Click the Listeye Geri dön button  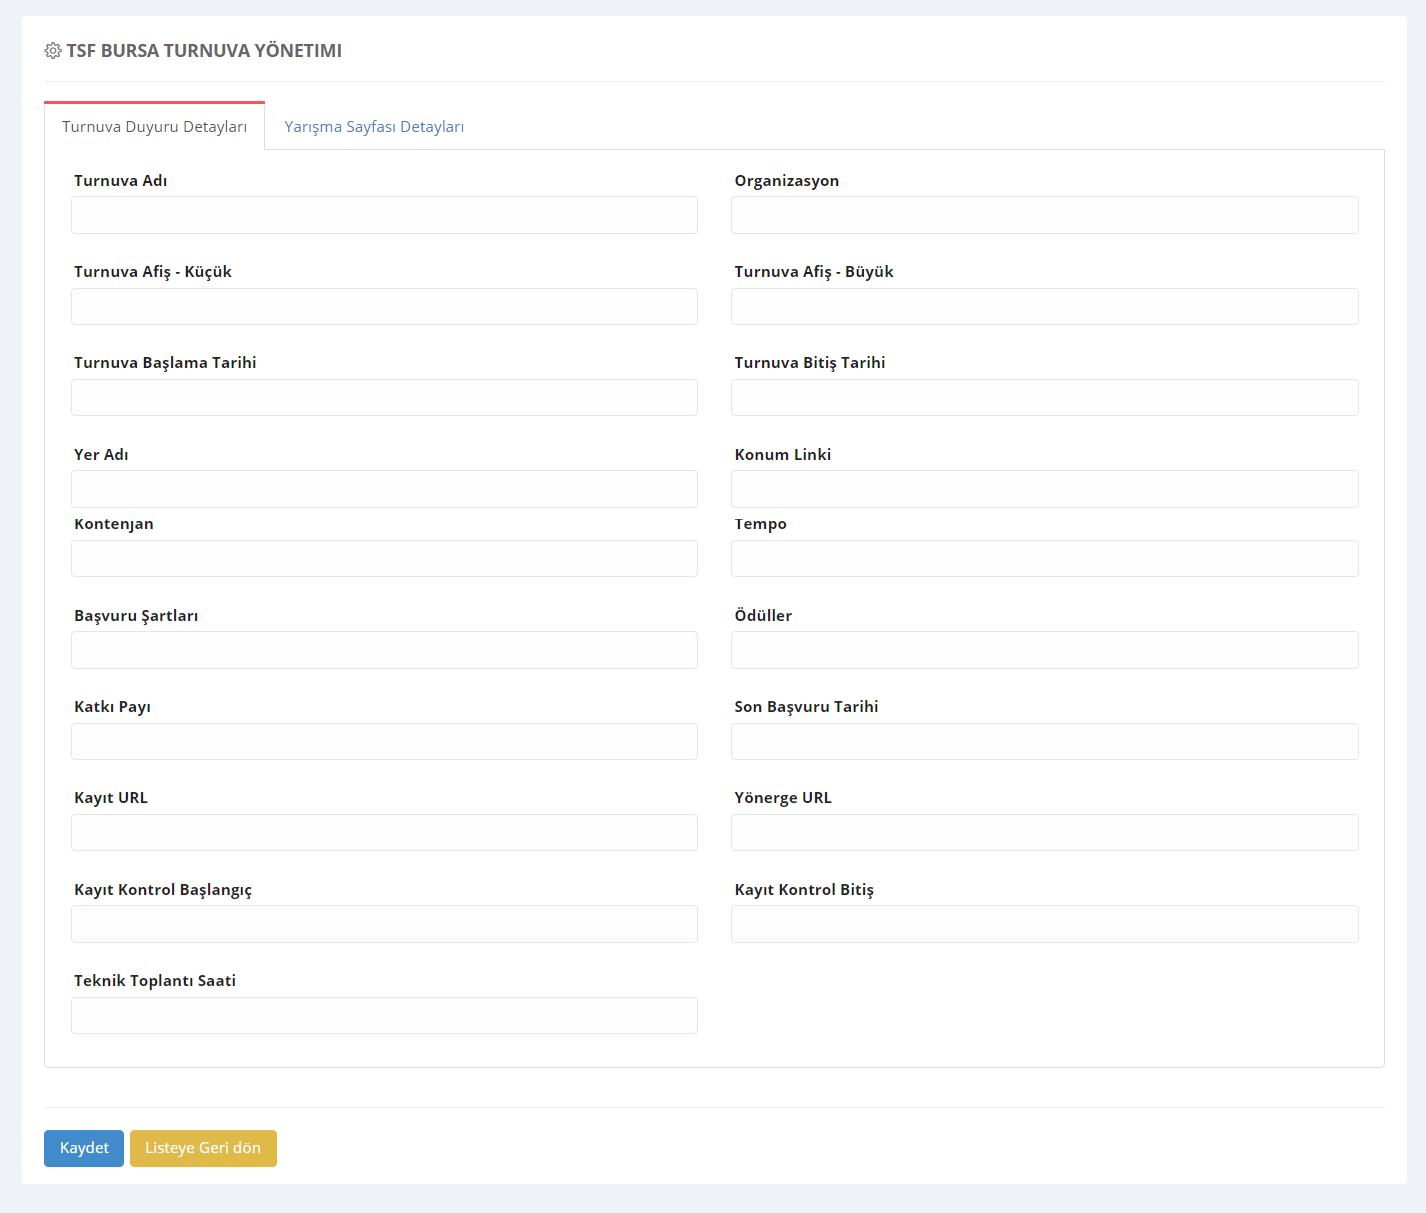point(203,1148)
